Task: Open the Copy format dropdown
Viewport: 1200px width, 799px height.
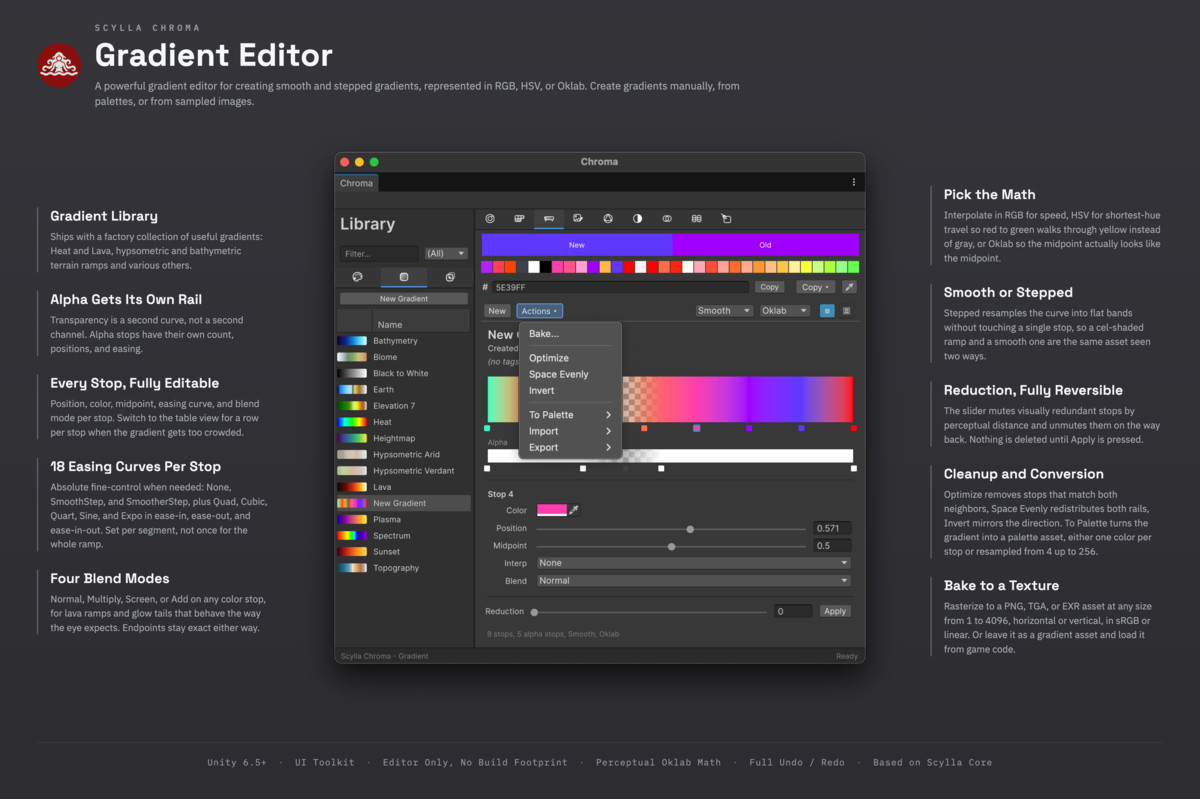Action: [815, 287]
